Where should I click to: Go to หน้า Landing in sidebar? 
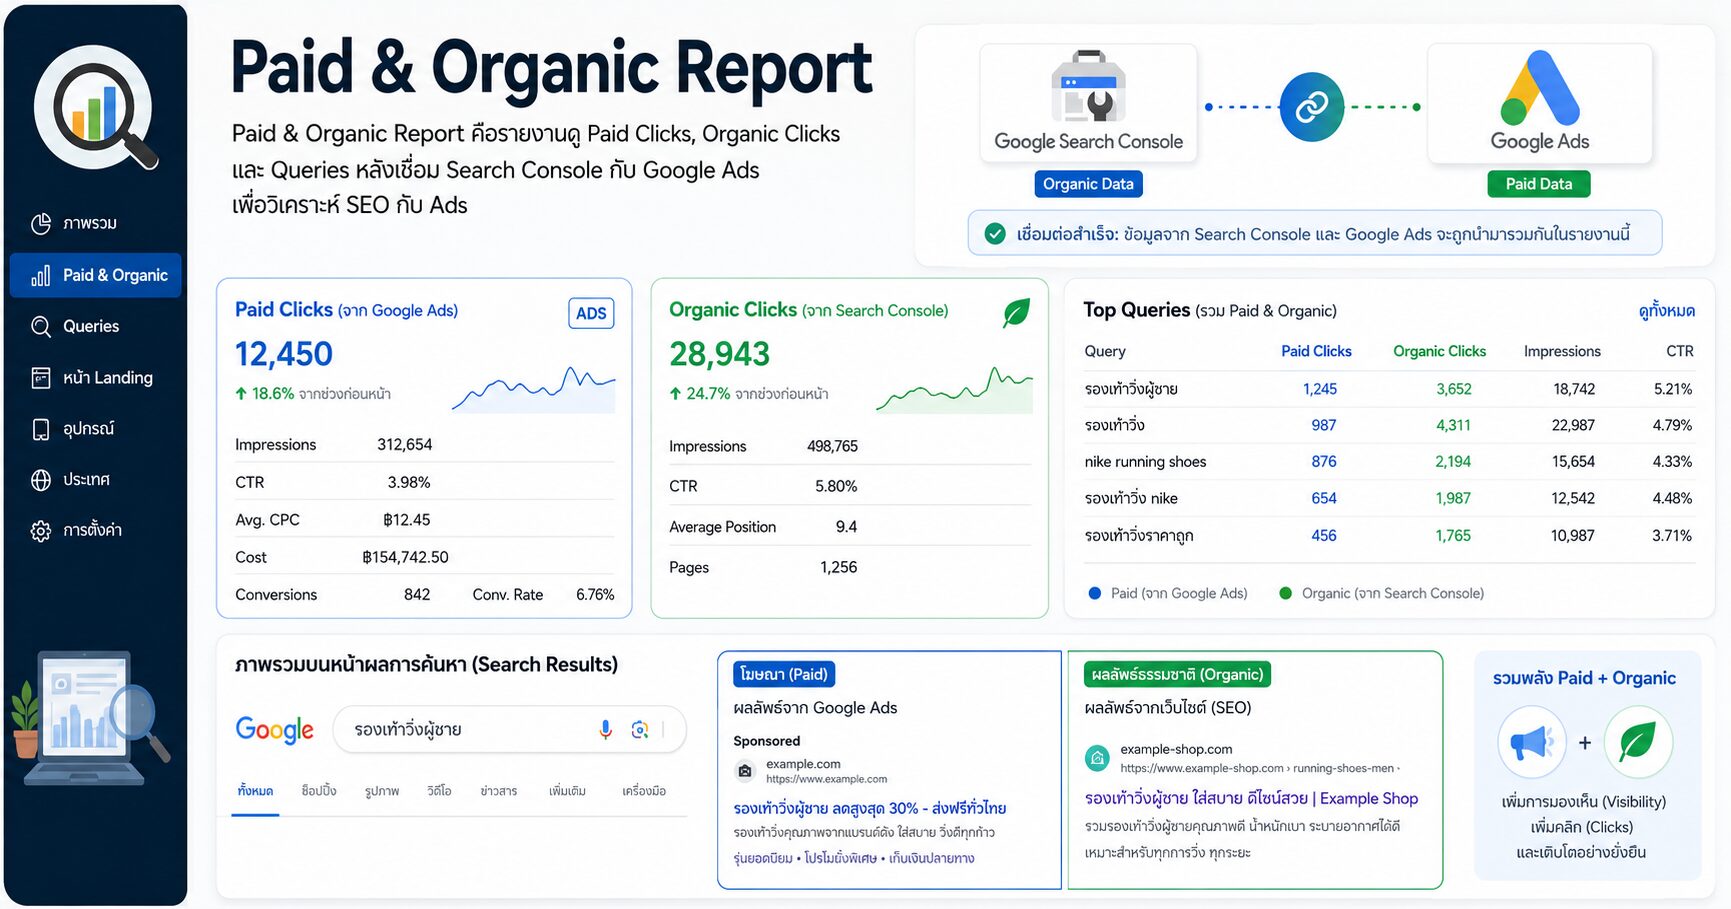pyautogui.click(x=96, y=377)
